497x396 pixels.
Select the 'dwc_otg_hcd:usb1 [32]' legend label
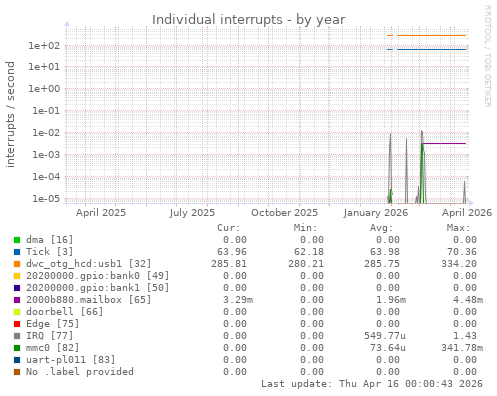coord(88,264)
